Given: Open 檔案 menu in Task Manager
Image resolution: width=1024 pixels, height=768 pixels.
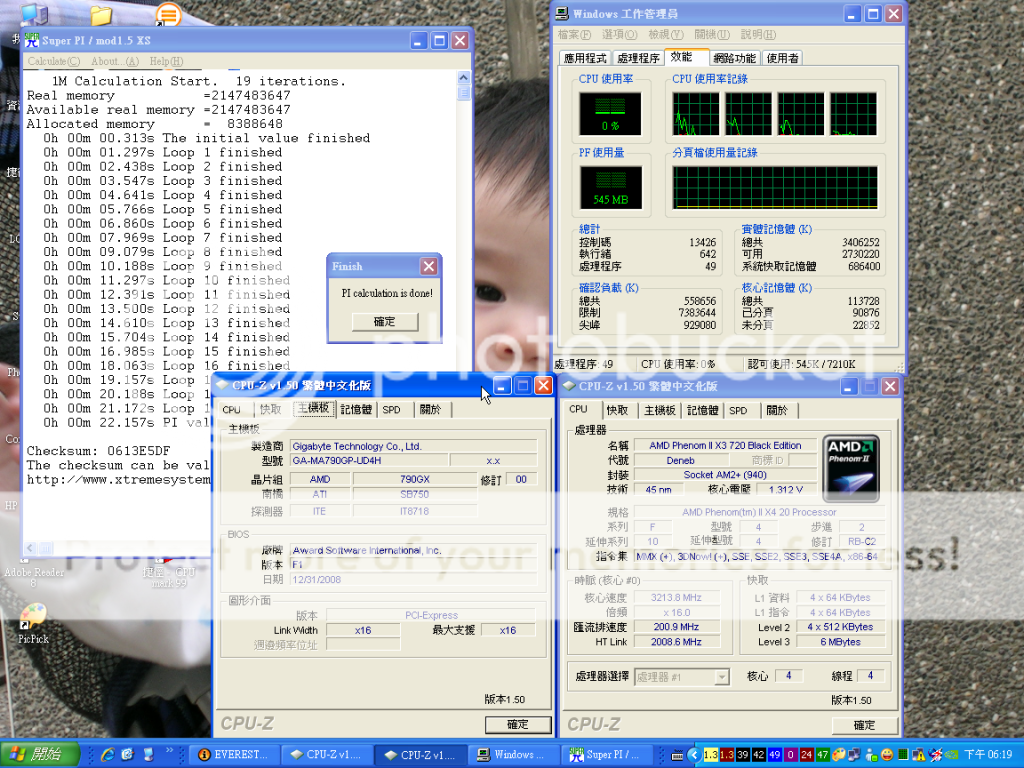Looking at the screenshot, I should click(x=574, y=35).
